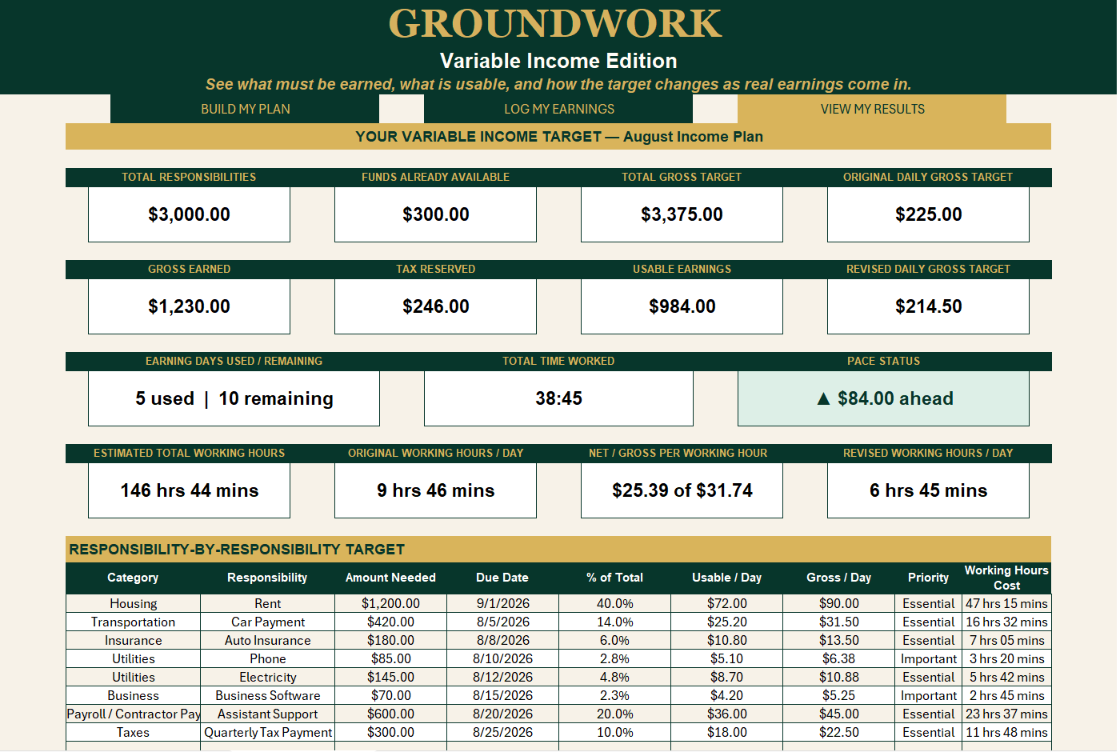Select the Pace Status '$84.00 ahead' box

pos(883,398)
